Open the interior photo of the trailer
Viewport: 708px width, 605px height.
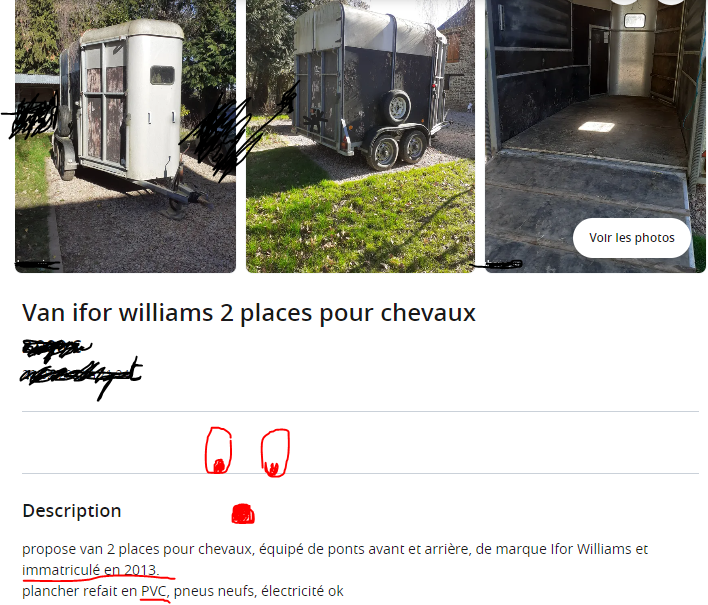coord(595,136)
